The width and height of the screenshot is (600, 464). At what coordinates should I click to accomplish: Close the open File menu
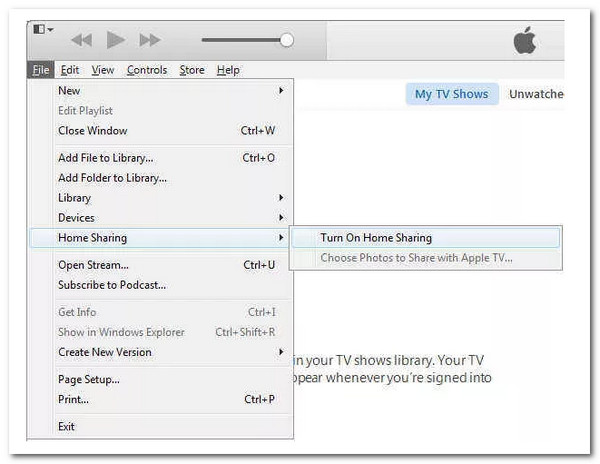click(41, 70)
